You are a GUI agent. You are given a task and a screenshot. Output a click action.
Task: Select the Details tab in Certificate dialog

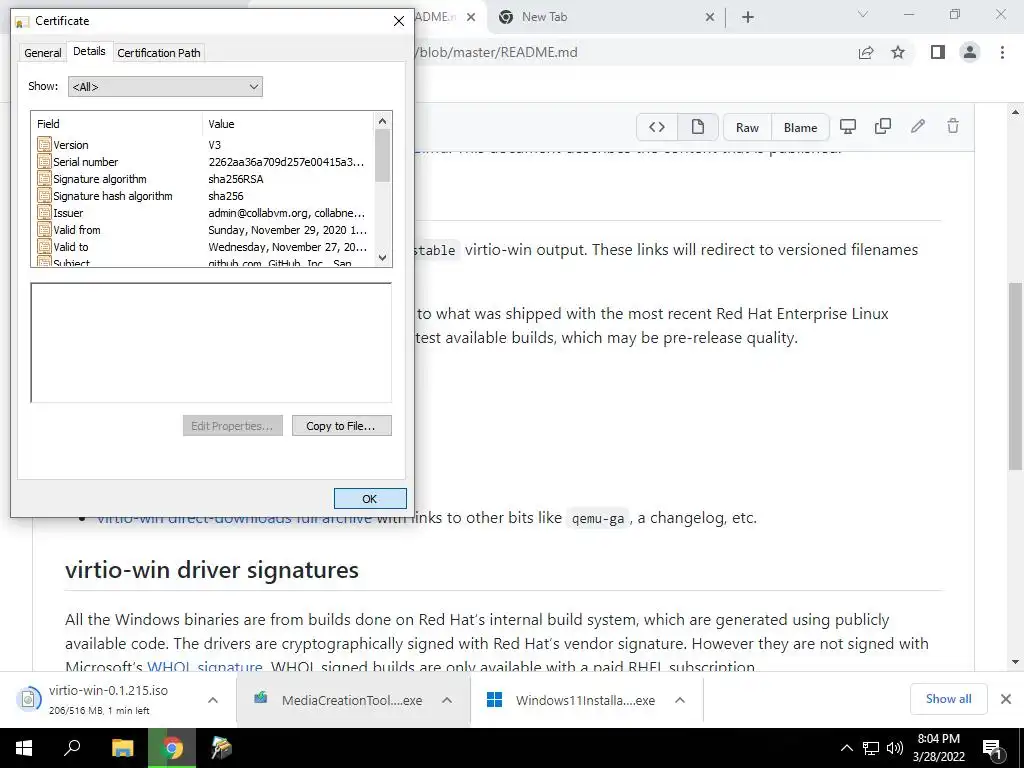click(x=89, y=51)
